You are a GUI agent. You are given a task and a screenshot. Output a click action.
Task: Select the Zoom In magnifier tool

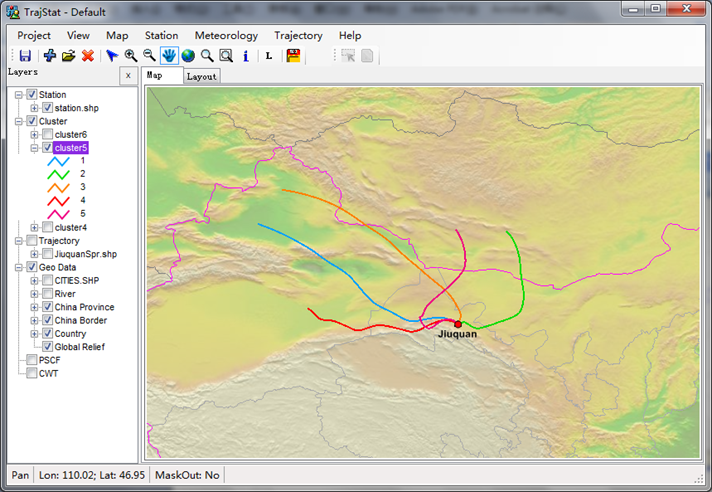[130, 56]
